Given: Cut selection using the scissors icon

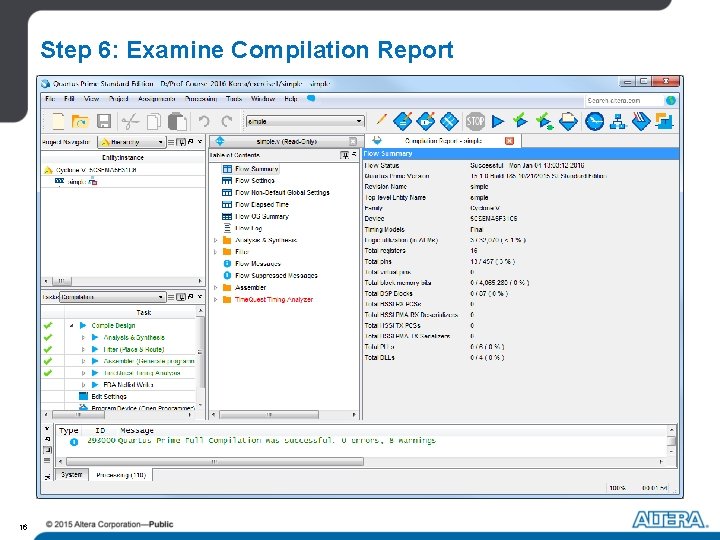Looking at the screenshot, I should click(130, 122).
